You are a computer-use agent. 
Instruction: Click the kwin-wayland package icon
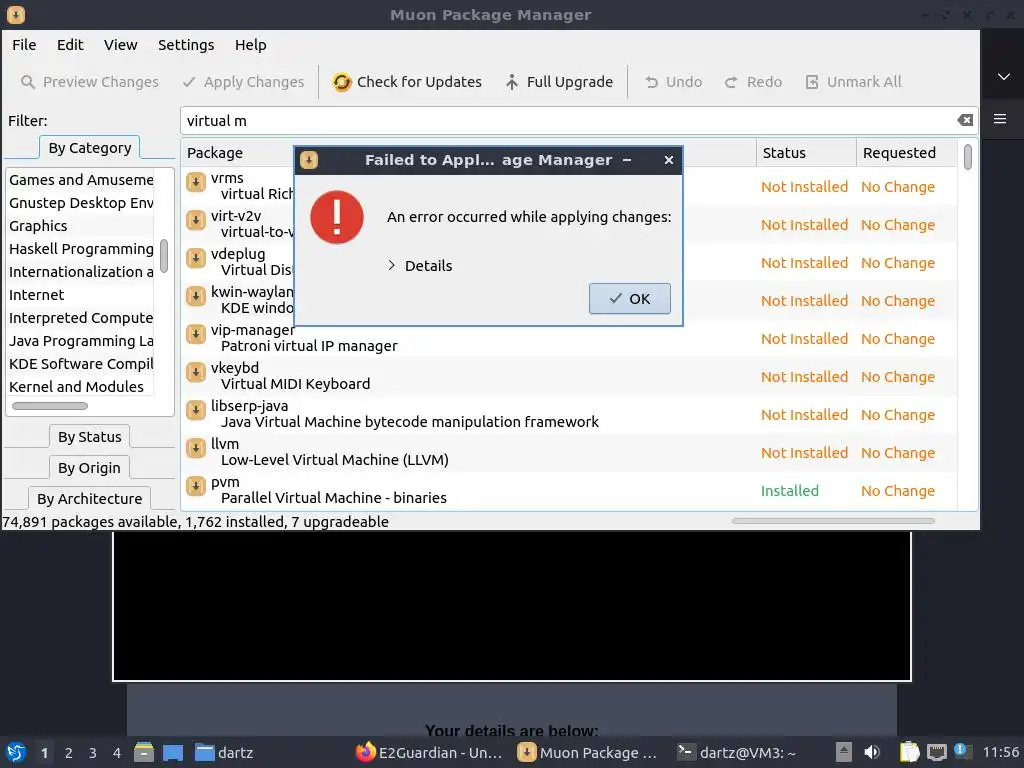tap(196, 296)
